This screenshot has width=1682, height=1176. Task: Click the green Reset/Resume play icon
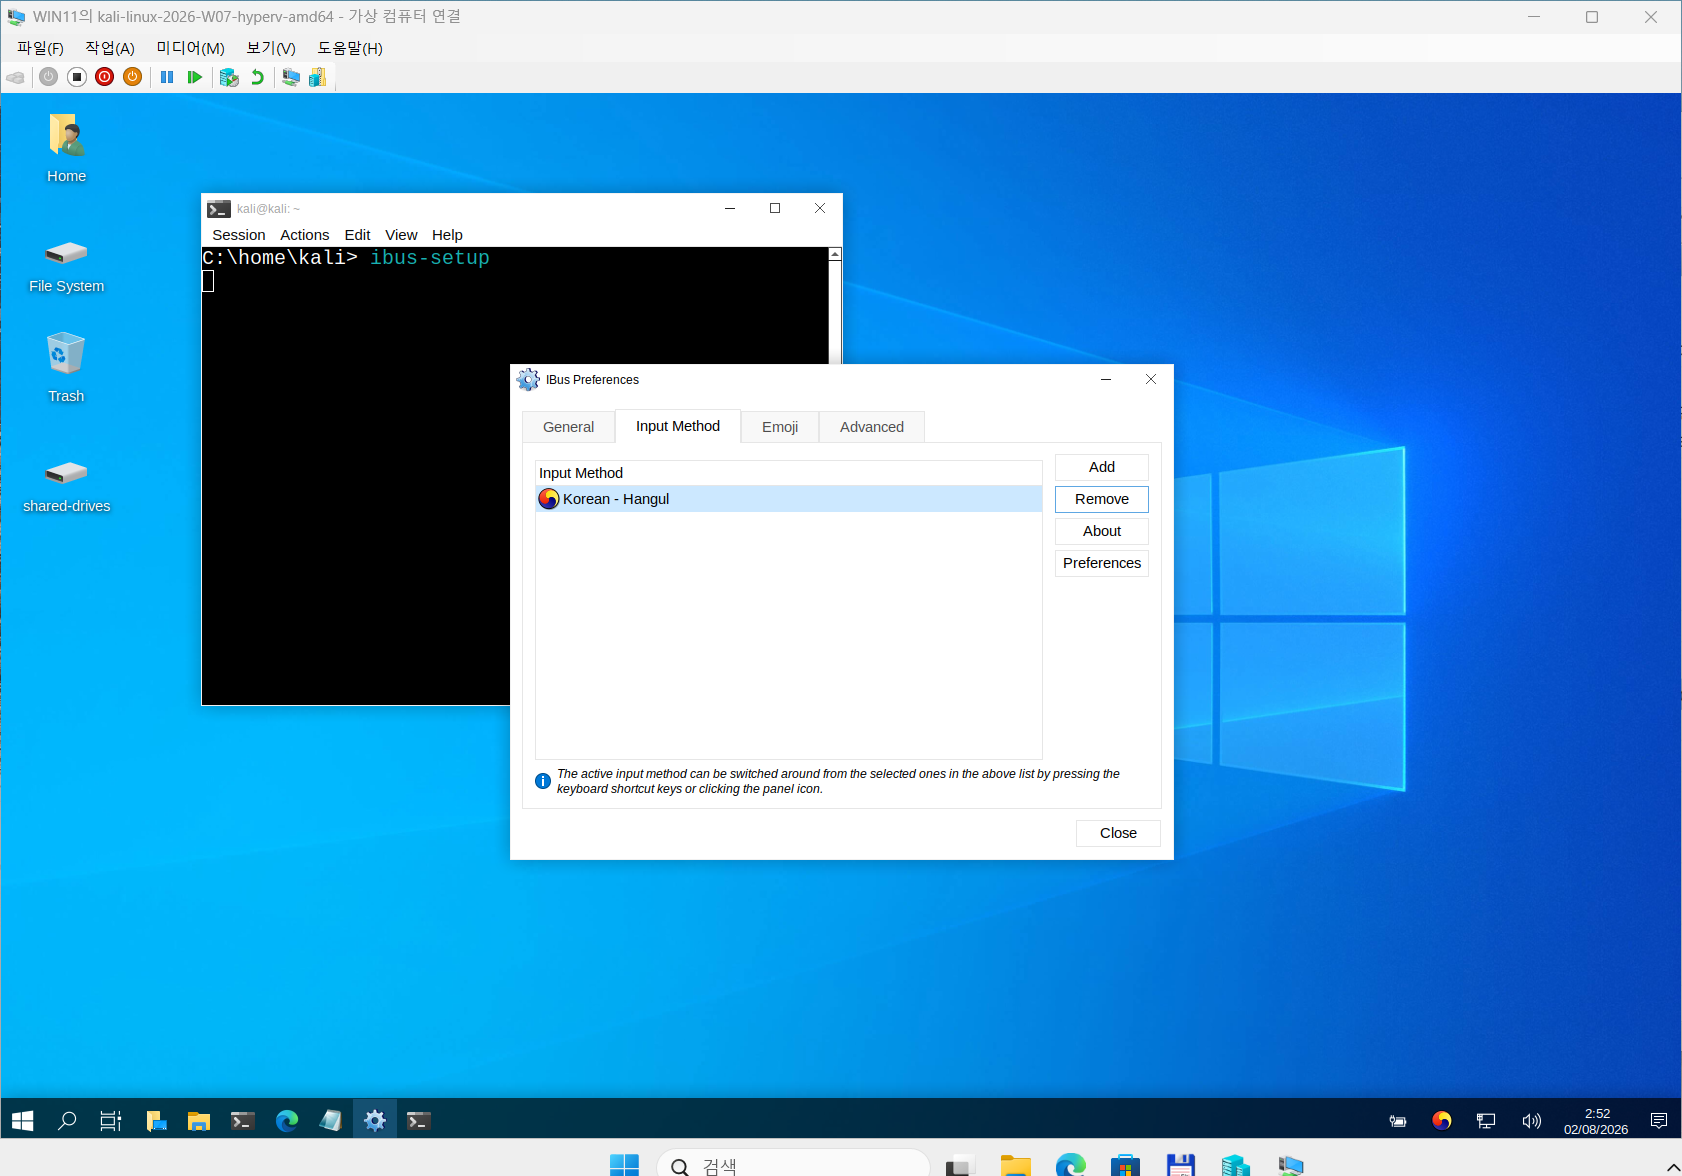click(x=195, y=77)
